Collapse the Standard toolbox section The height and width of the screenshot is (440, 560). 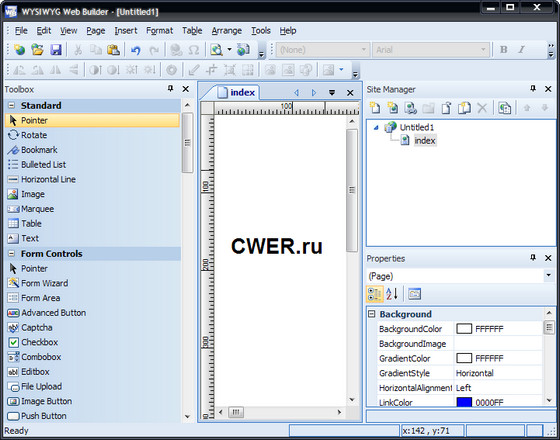(12, 105)
